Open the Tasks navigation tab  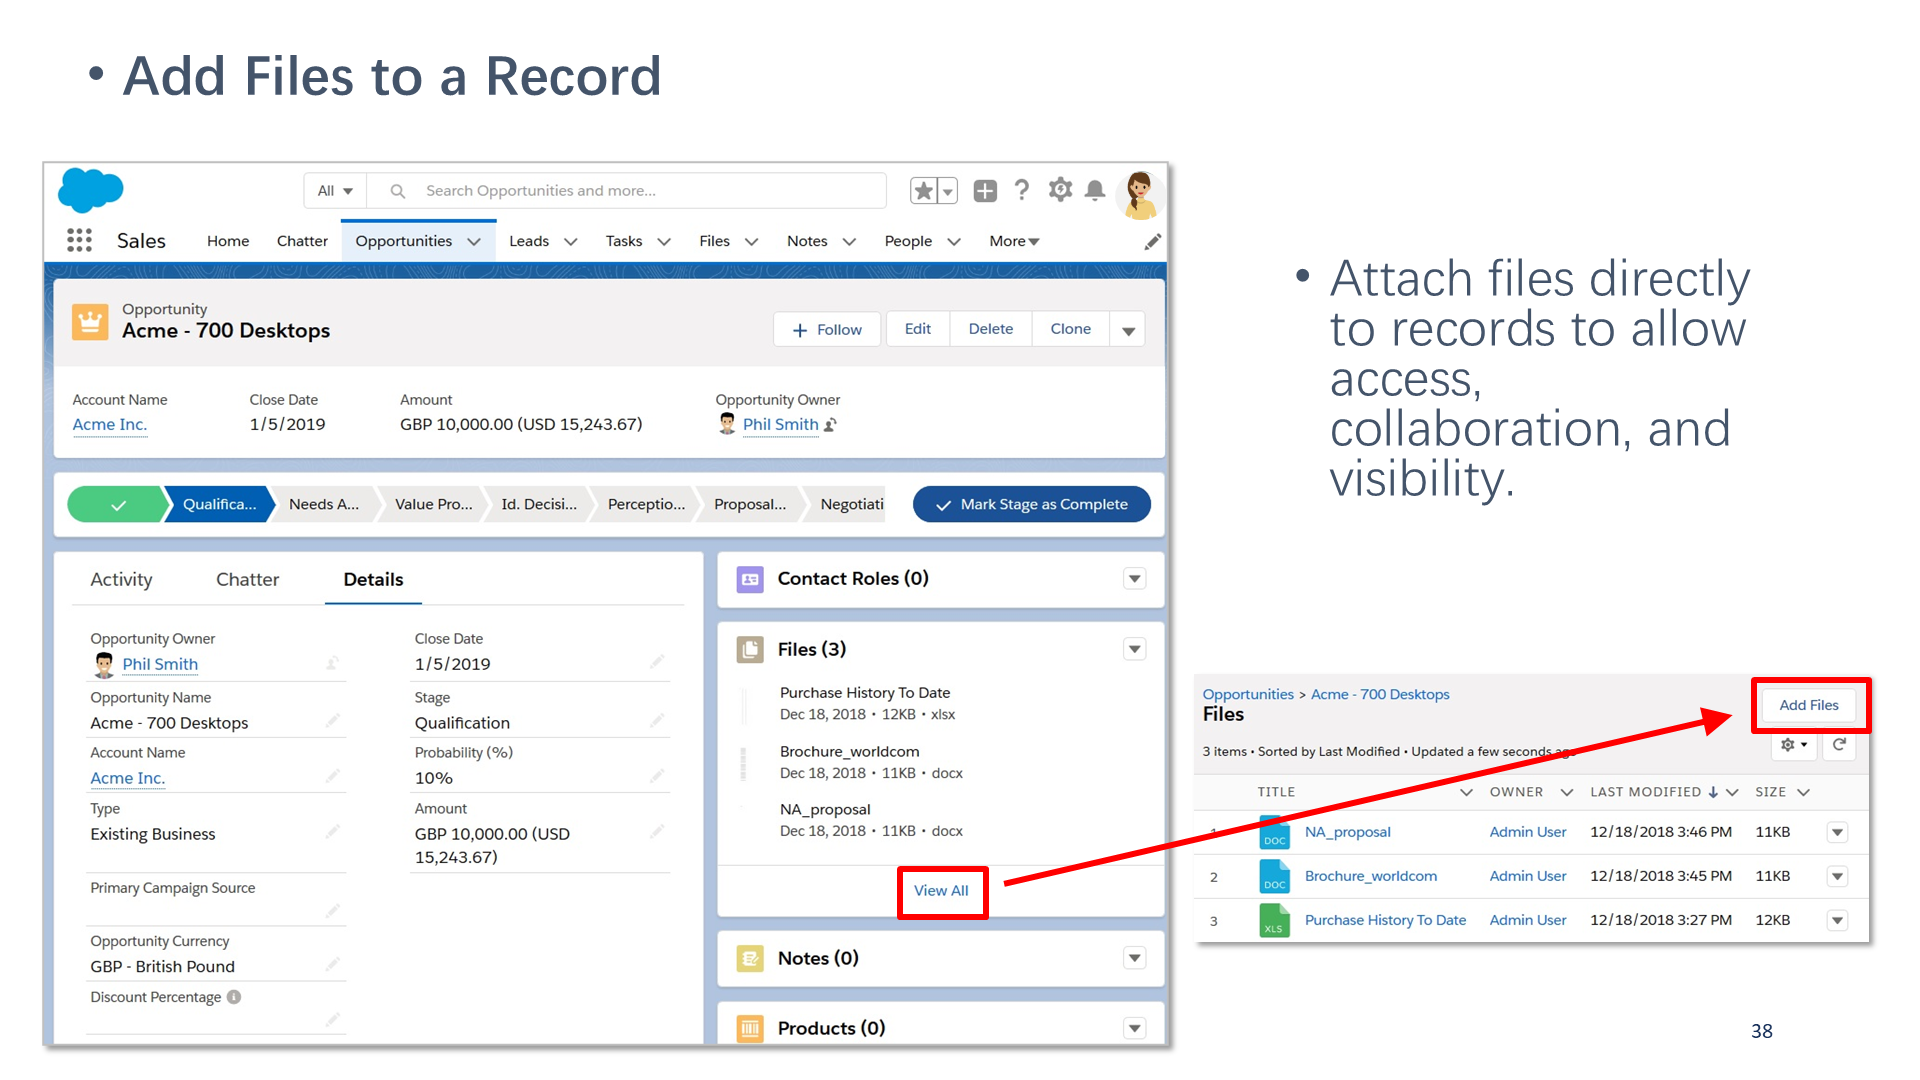(x=624, y=241)
